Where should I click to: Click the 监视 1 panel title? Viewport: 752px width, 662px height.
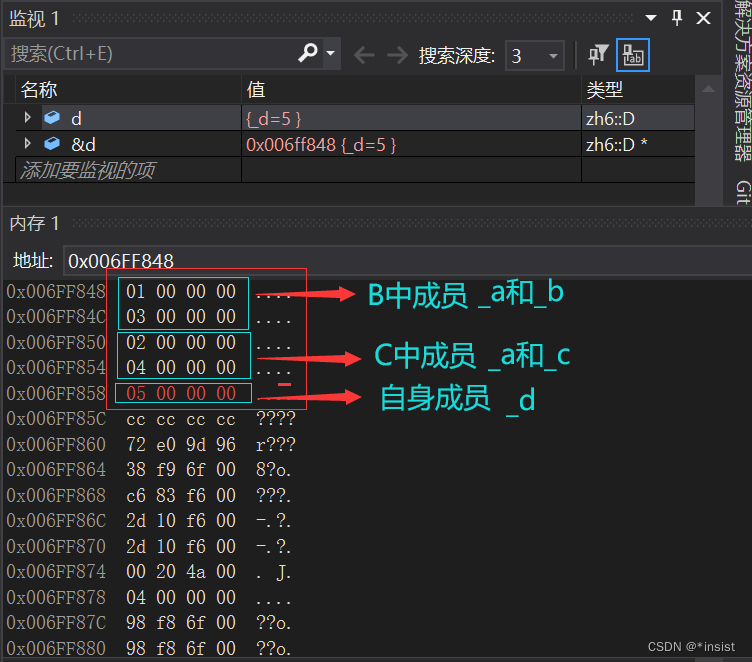(34, 19)
